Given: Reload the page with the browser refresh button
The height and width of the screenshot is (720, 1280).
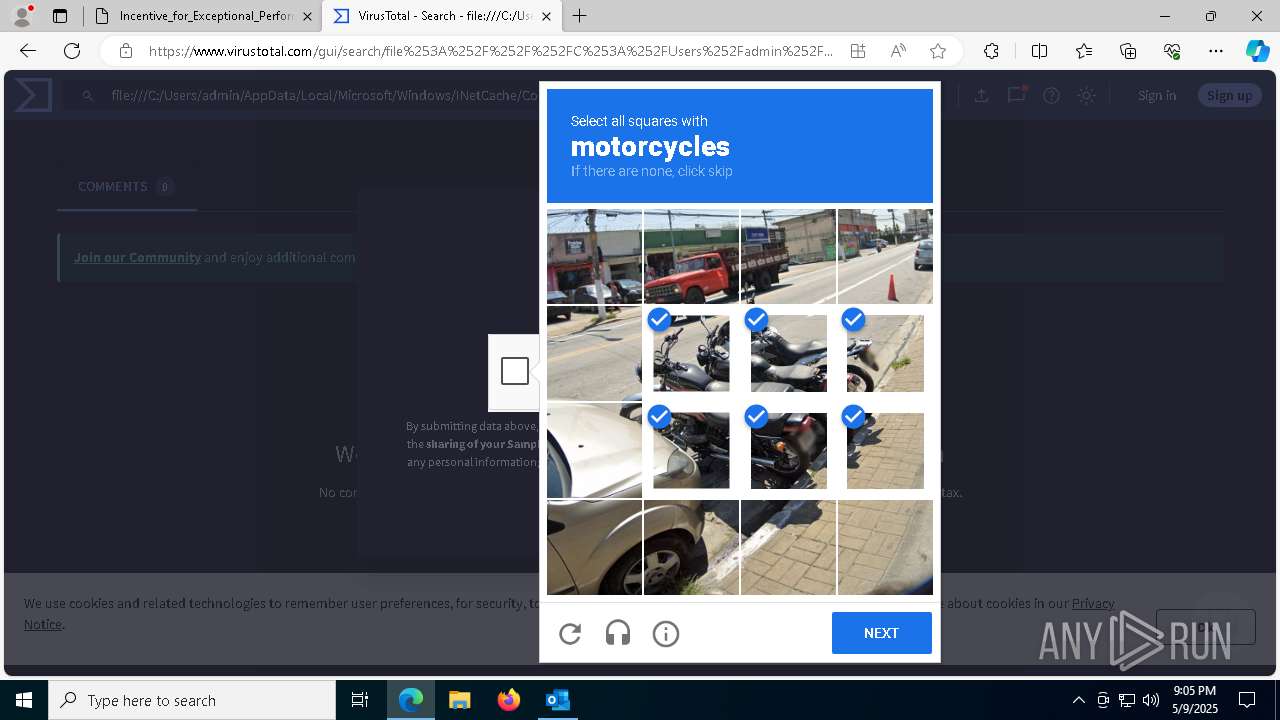Looking at the screenshot, I should [72, 51].
